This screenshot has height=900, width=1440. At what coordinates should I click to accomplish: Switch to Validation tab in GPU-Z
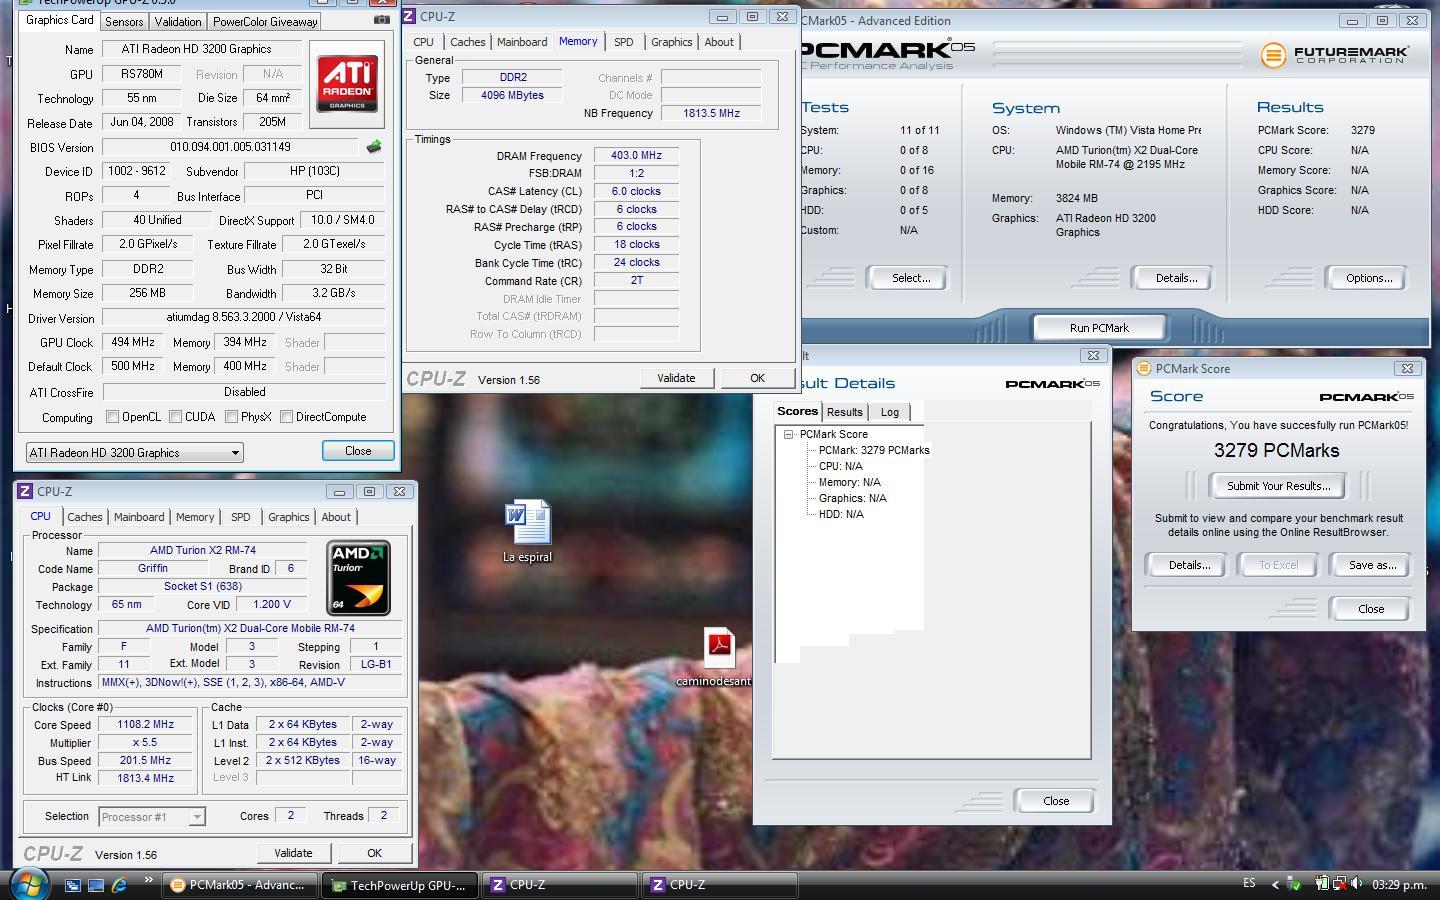coord(178,21)
